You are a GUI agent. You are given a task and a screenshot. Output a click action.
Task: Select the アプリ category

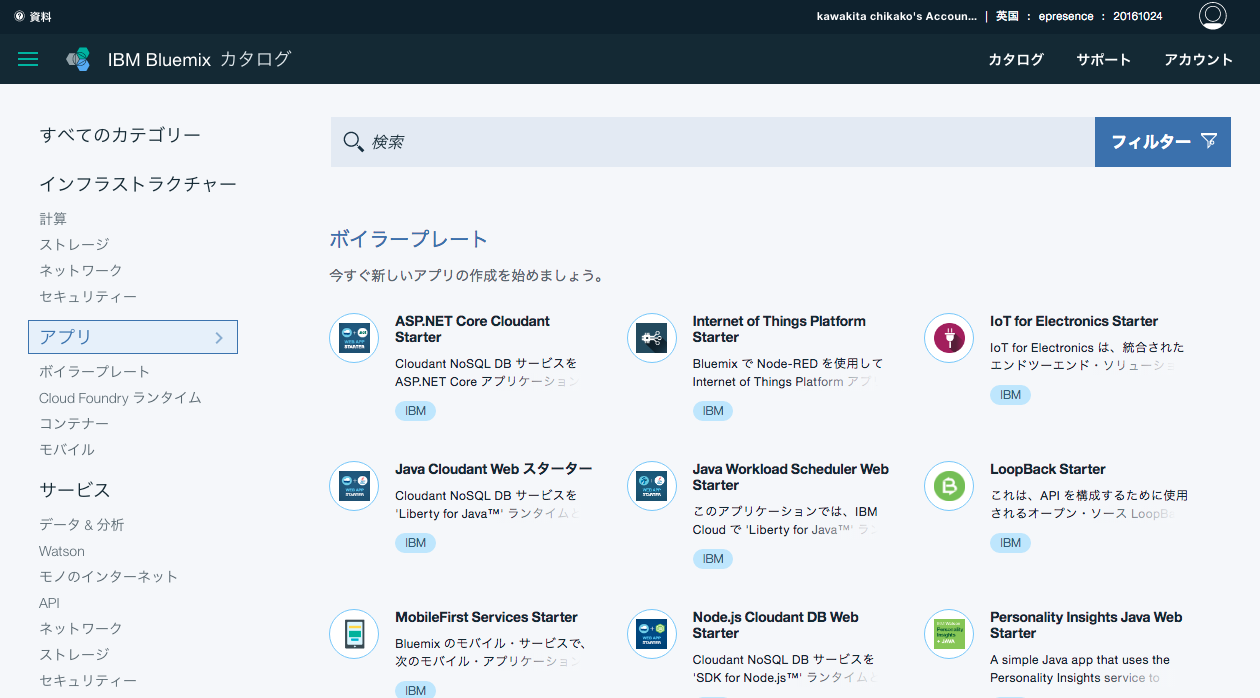pos(133,337)
